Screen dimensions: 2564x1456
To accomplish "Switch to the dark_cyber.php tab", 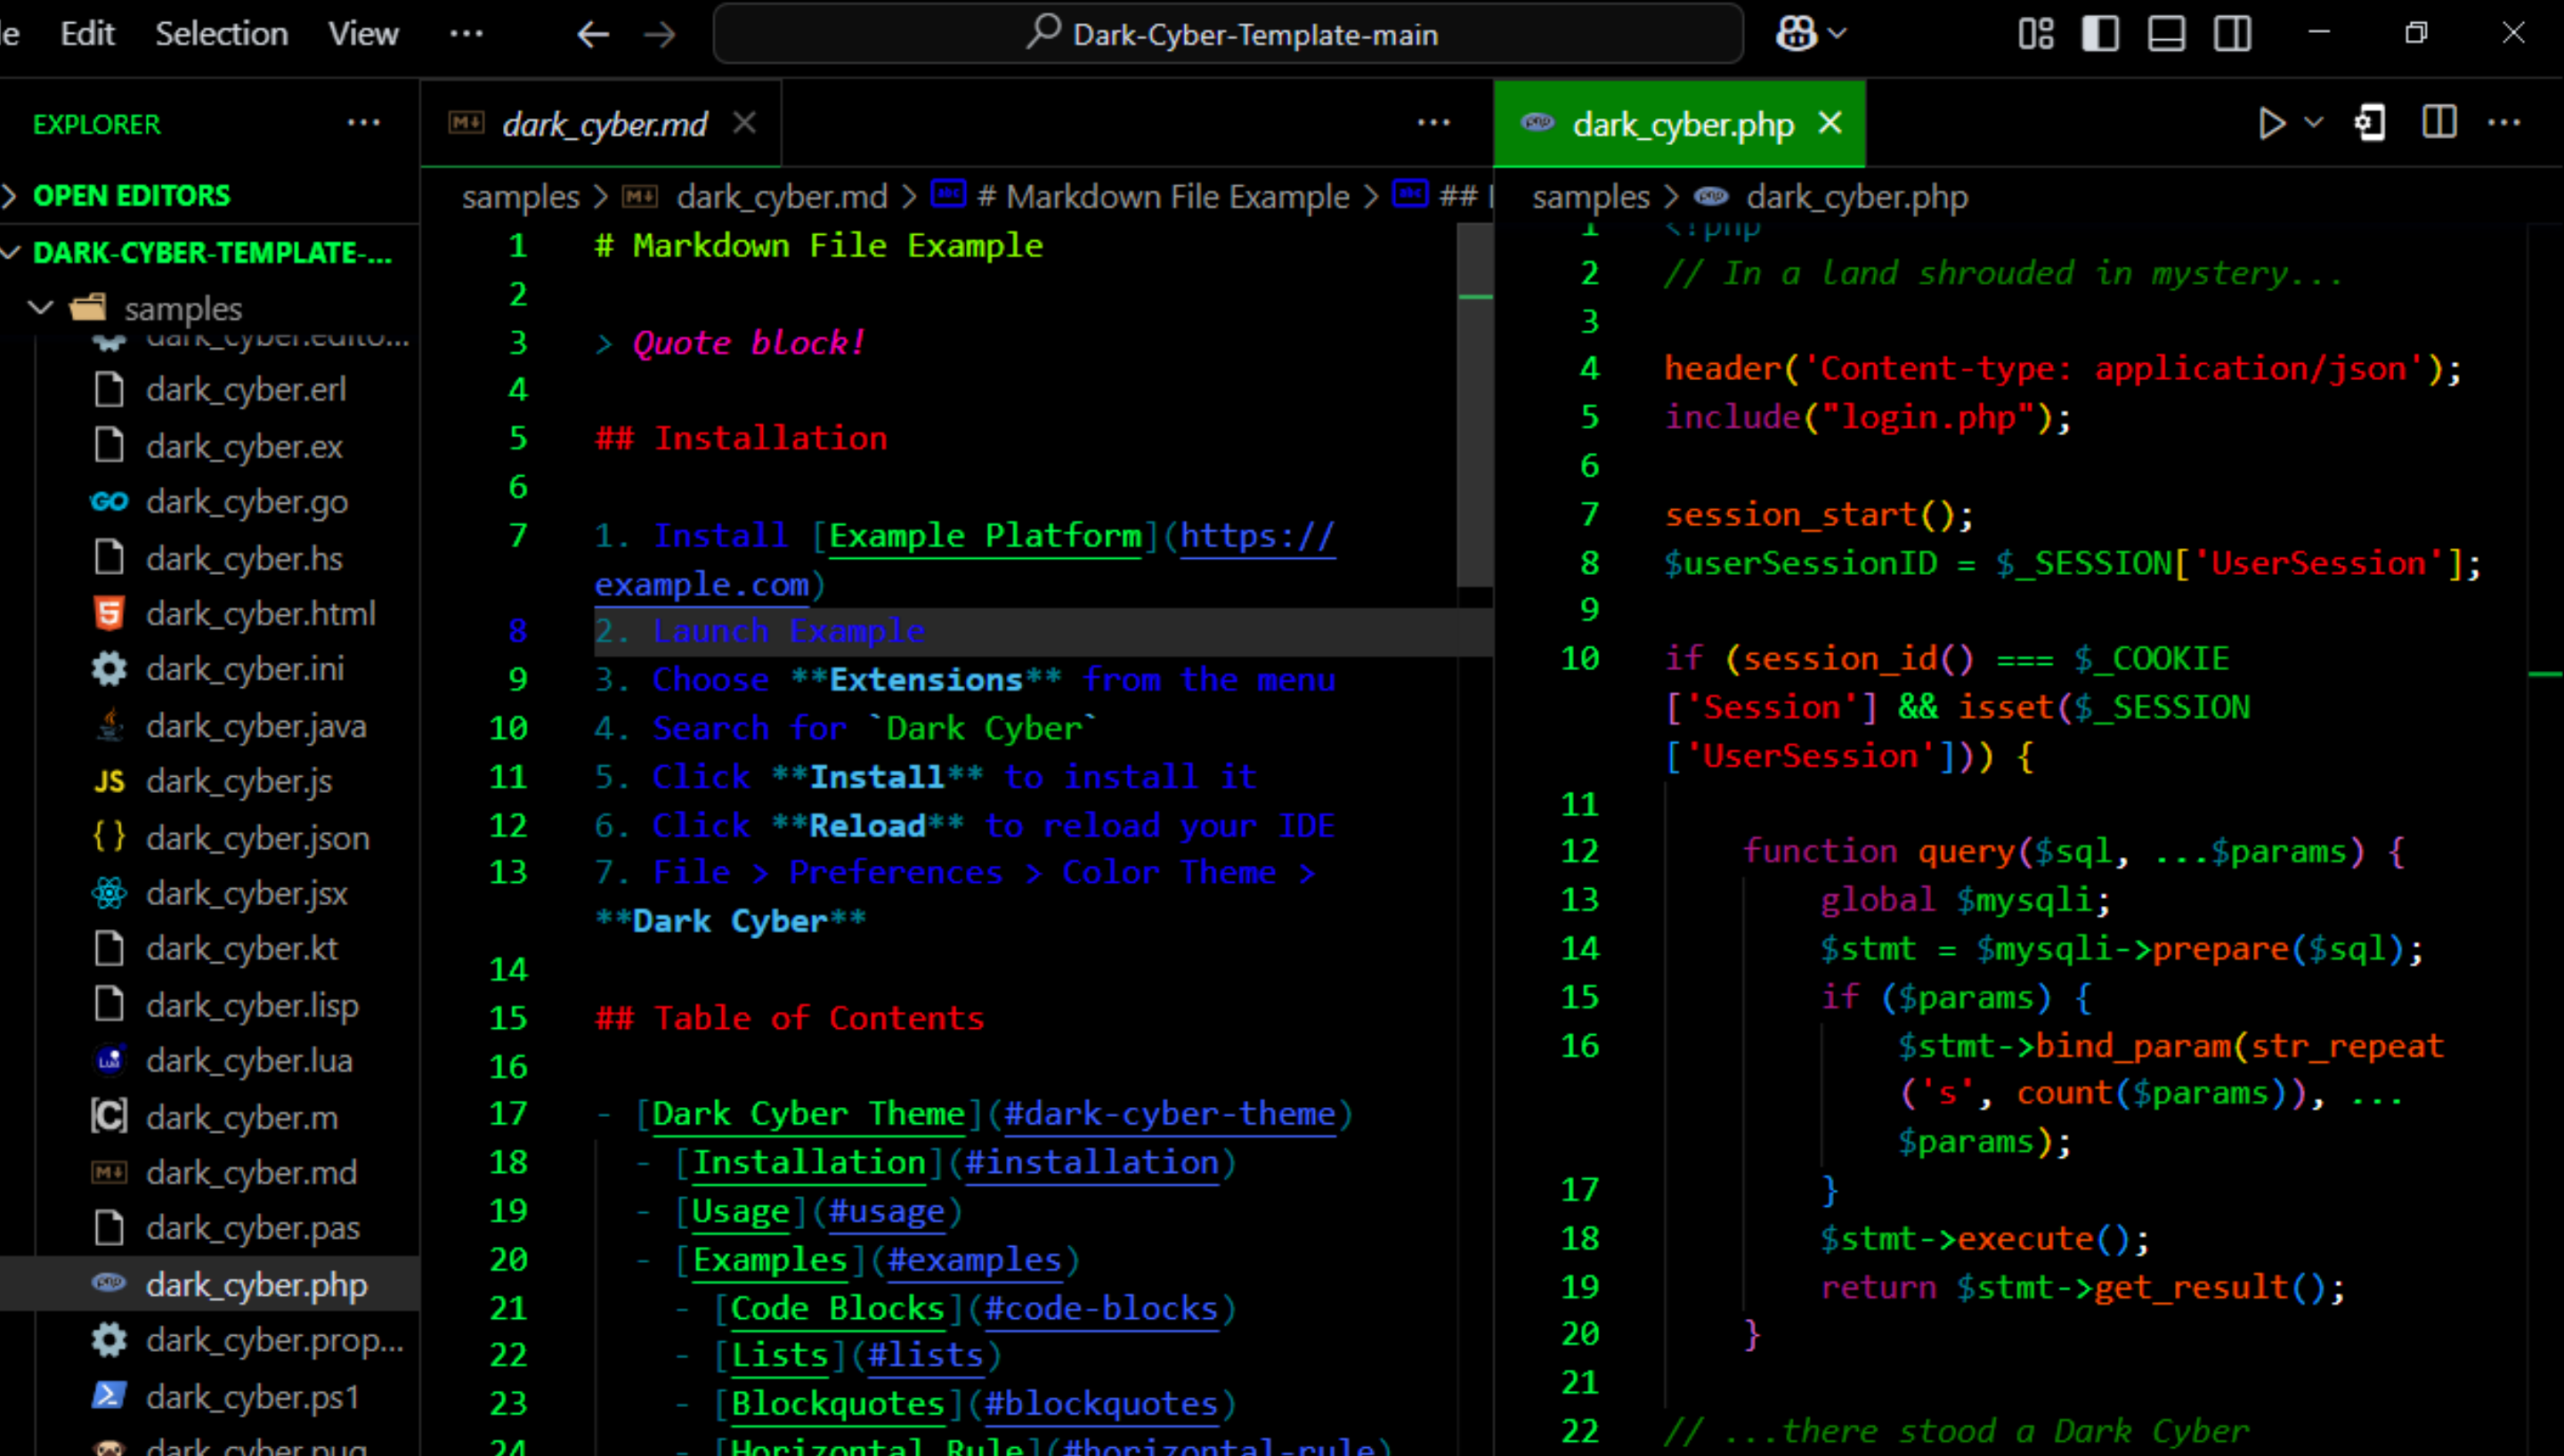I will pyautogui.click(x=1682, y=124).
